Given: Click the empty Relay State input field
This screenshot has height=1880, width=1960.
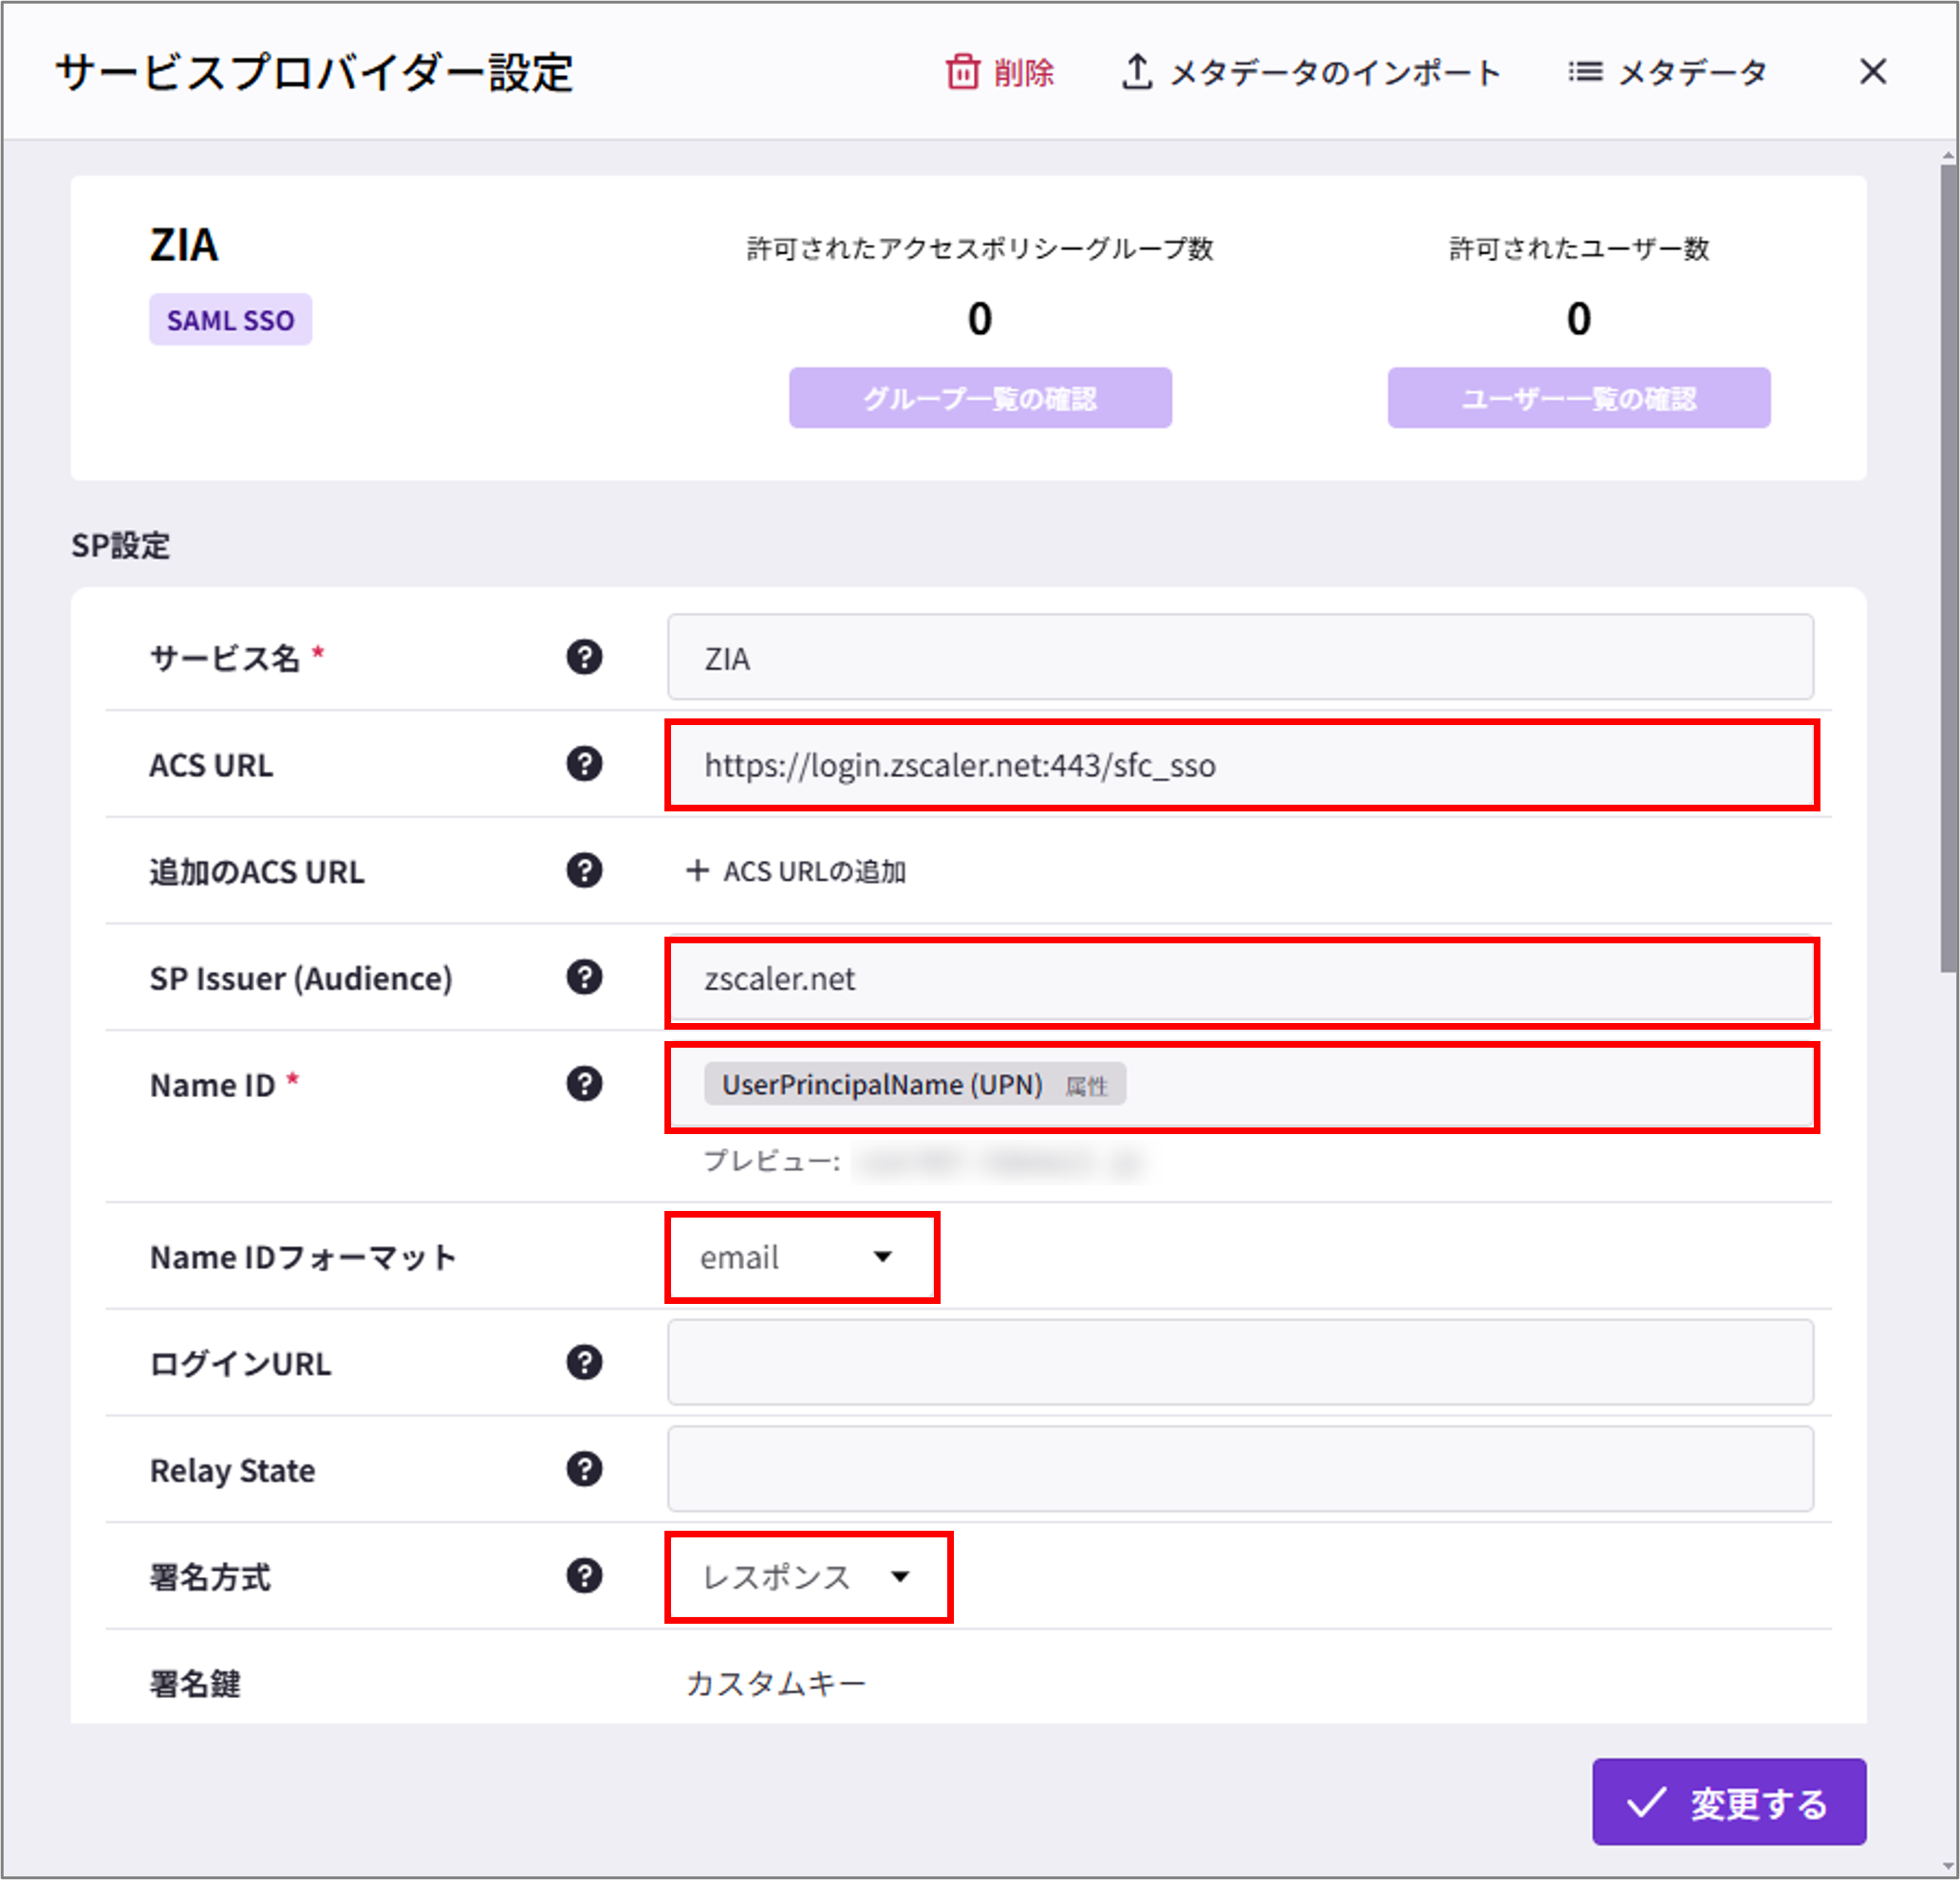Looking at the screenshot, I should pyautogui.click(x=1240, y=1469).
